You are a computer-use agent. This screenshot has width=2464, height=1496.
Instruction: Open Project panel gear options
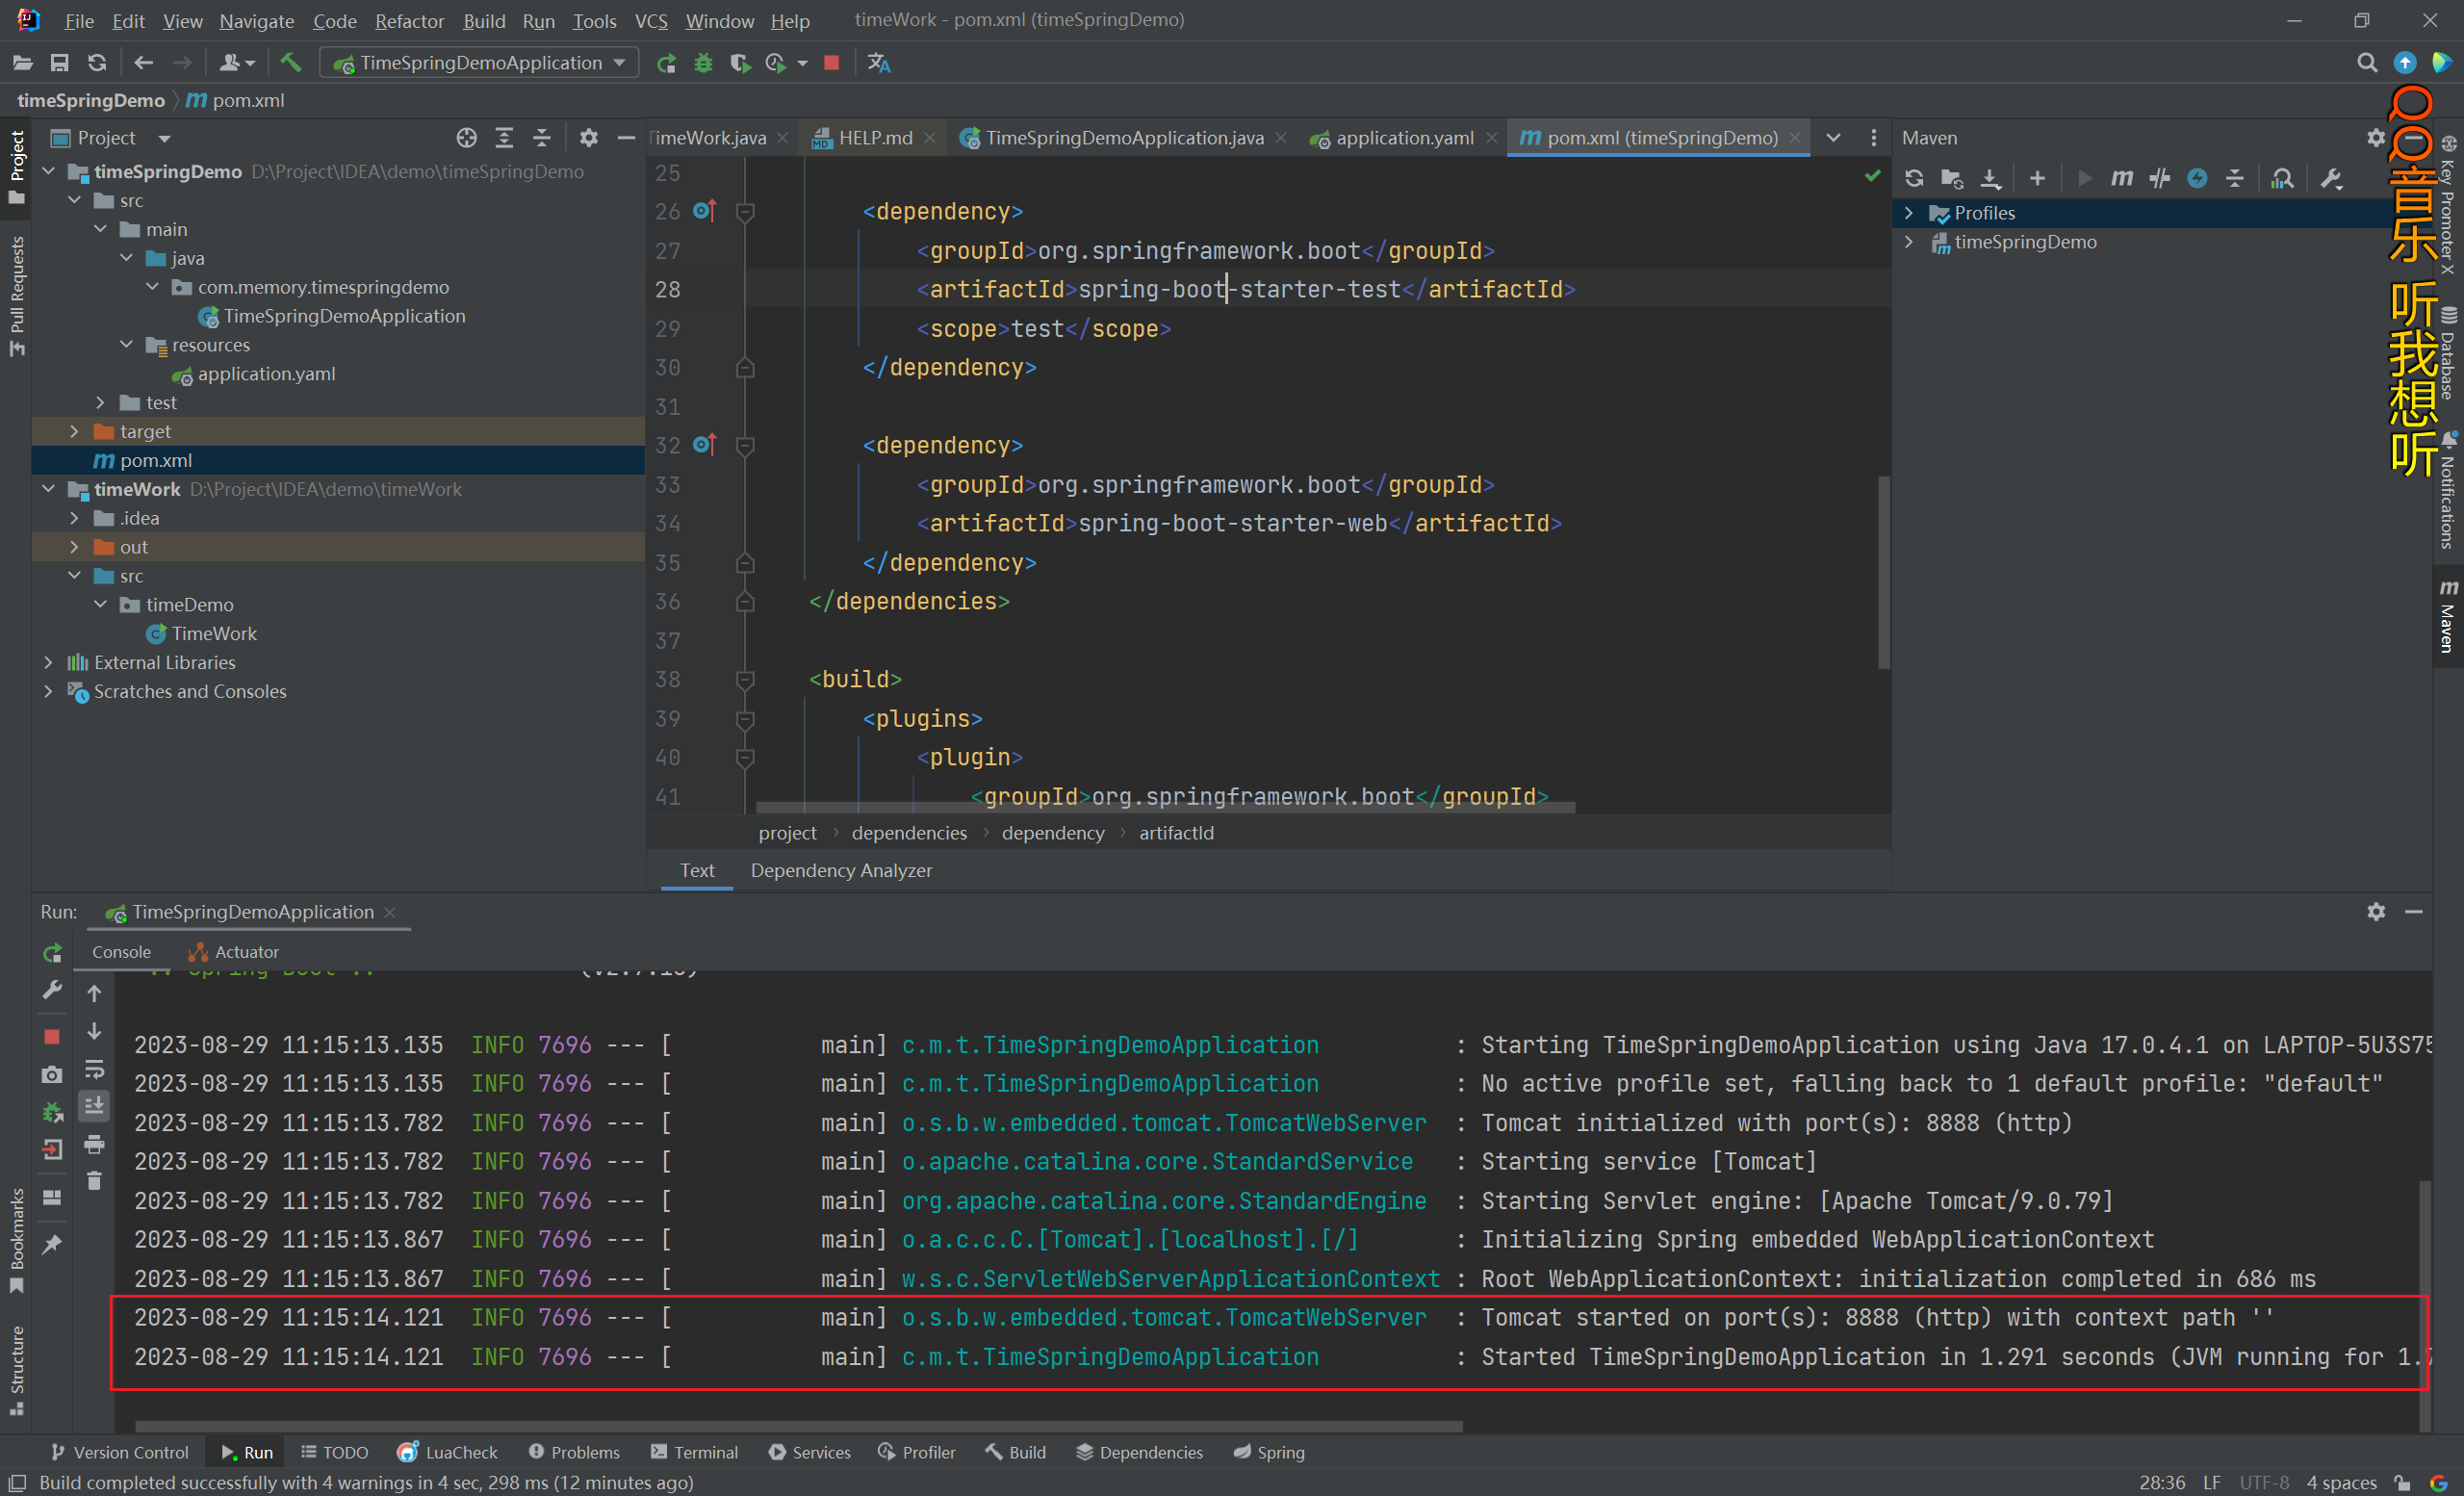(589, 138)
